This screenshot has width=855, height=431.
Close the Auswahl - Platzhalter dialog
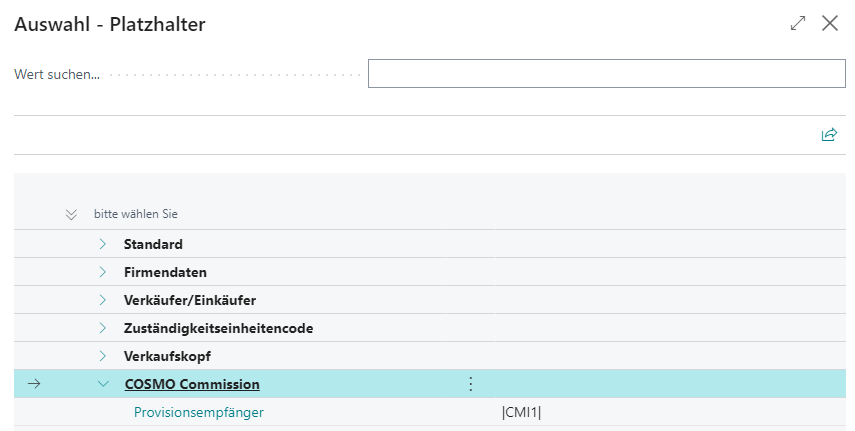point(829,23)
